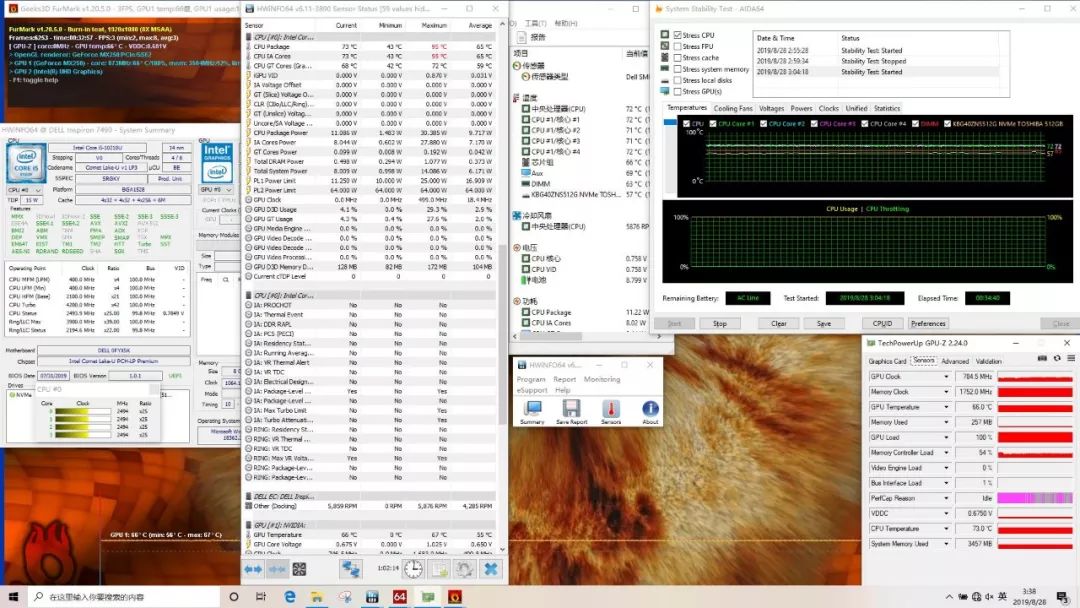The width and height of the screenshot is (1080, 608).
Task: Open the Monitoring menu in HWiNFO
Action: point(601,380)
